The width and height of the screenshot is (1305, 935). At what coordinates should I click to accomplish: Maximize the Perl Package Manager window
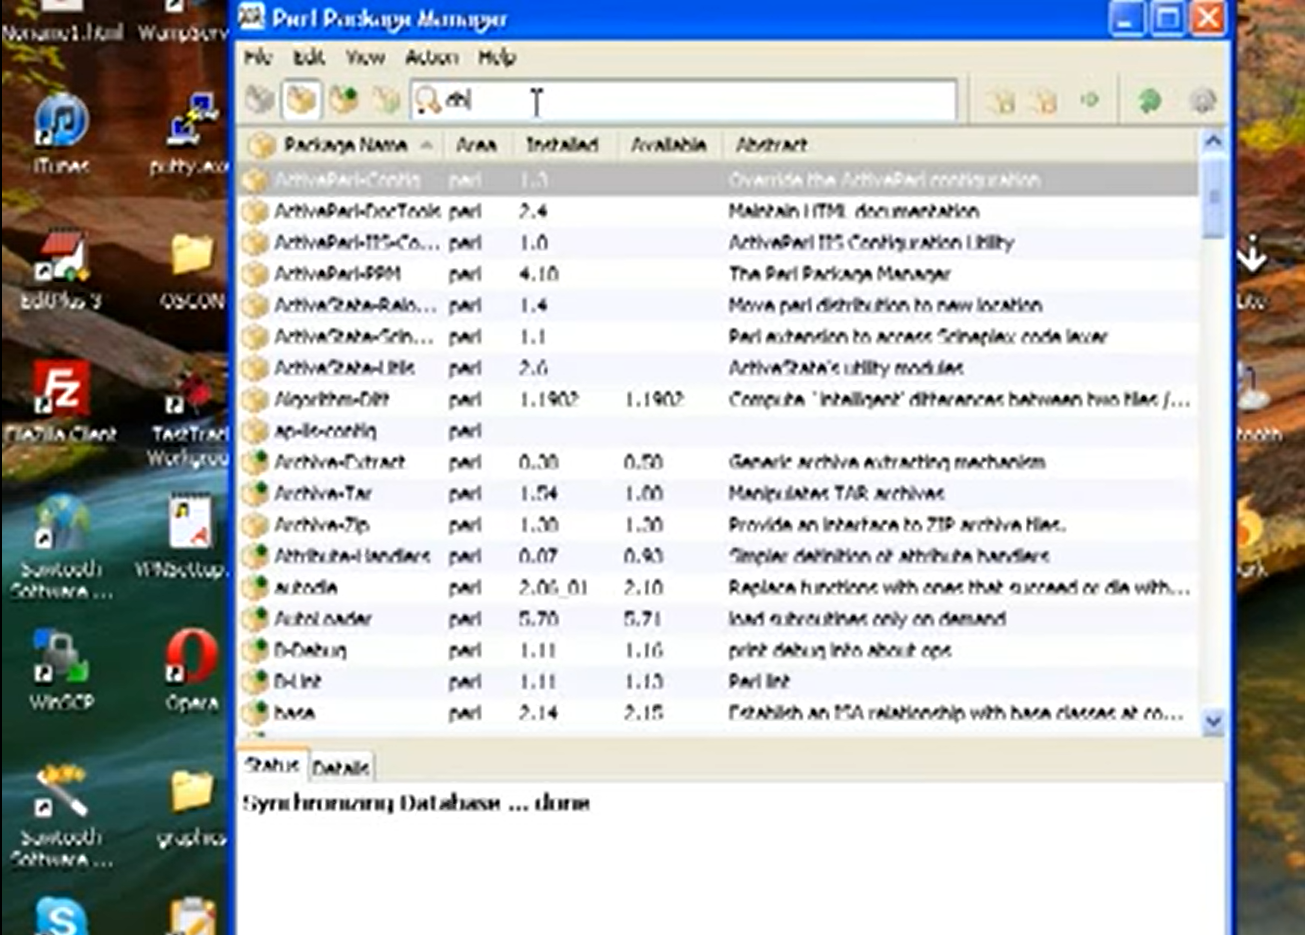(1167, 18)
